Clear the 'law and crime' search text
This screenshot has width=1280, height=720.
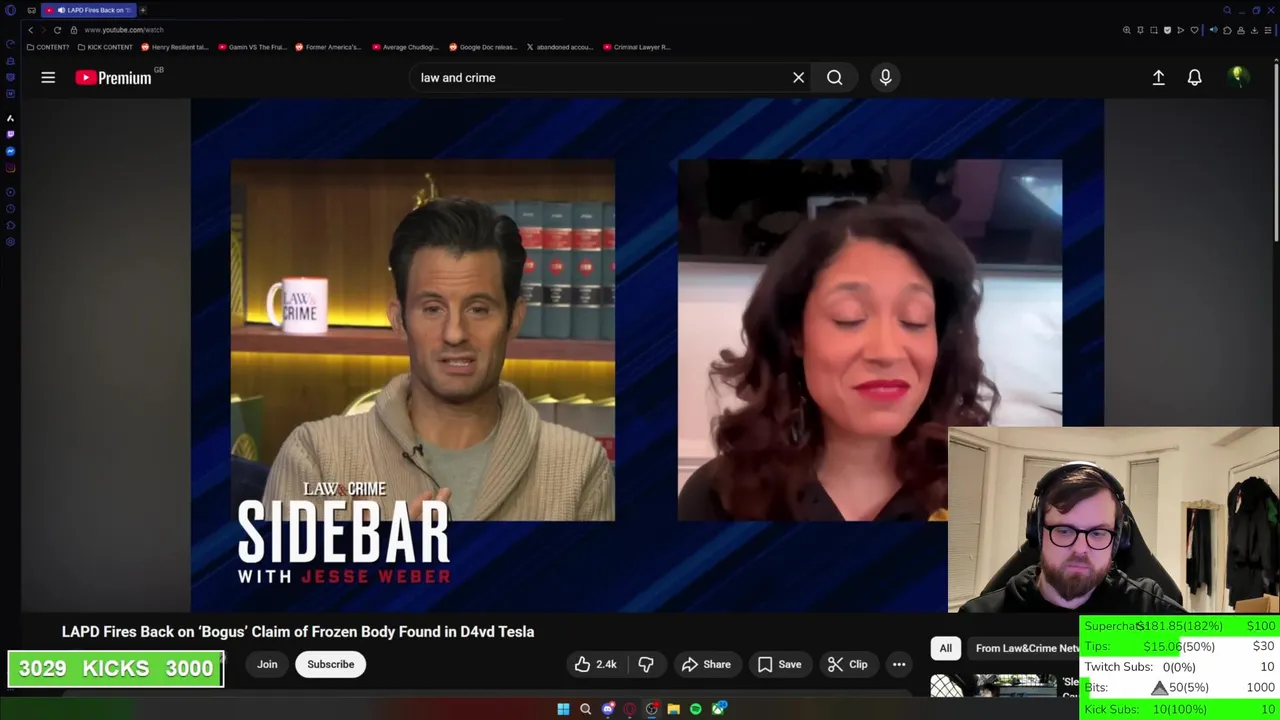pyautogui.click(x=798, y=77)
